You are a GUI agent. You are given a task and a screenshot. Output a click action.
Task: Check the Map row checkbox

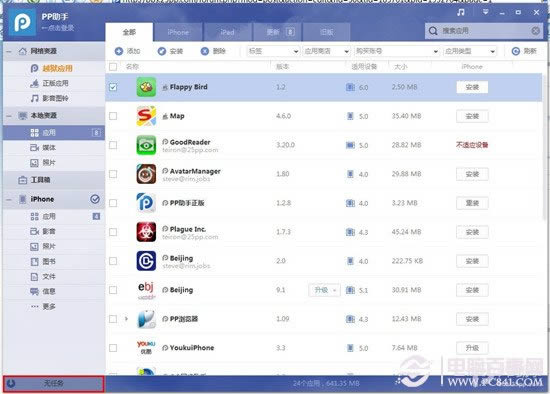click(x=113, y=116)
